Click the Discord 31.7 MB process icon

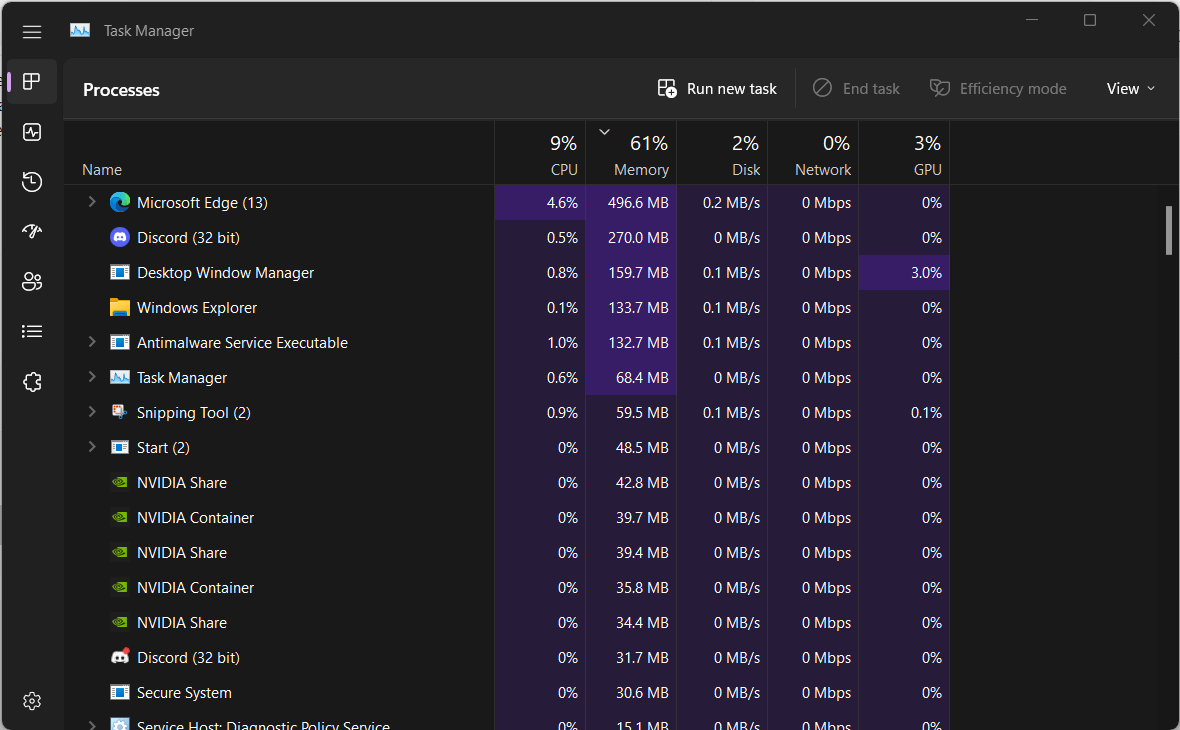pos(120,657)
